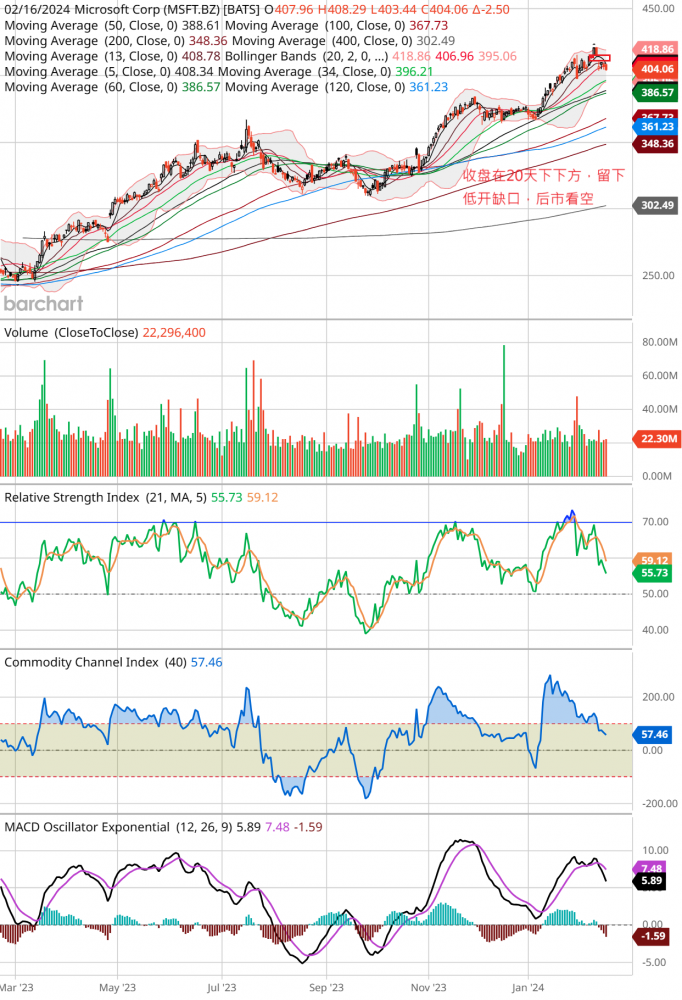Click the 80.00M volume axis label

(x=659, y=342)
